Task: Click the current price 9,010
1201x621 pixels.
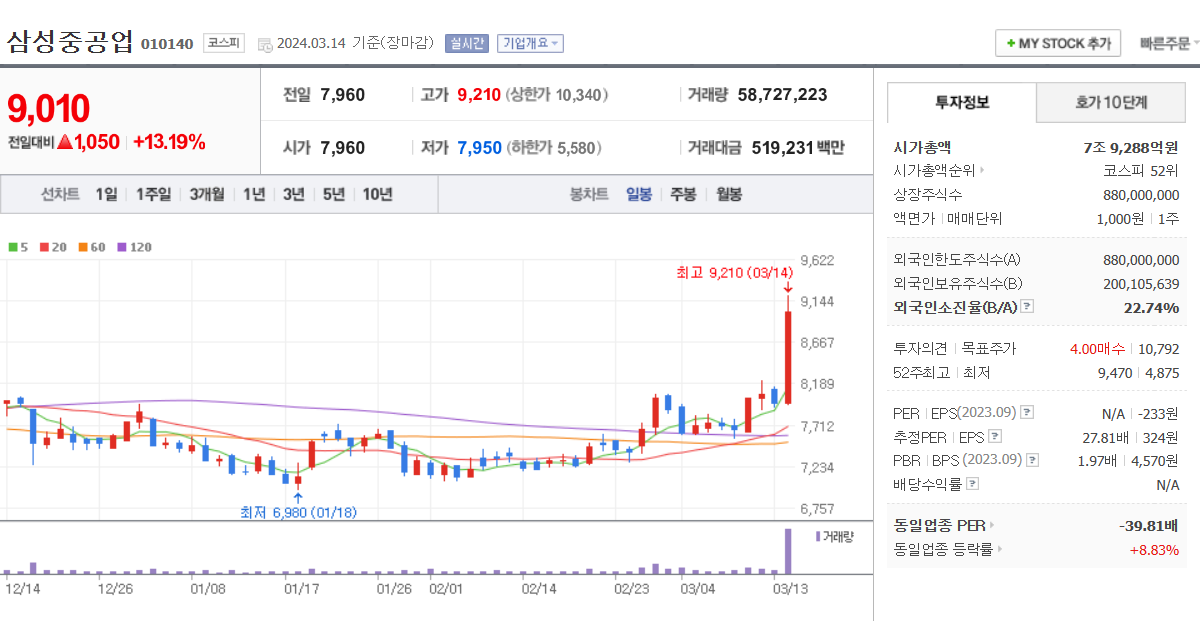Action: (x=49, y=108)
